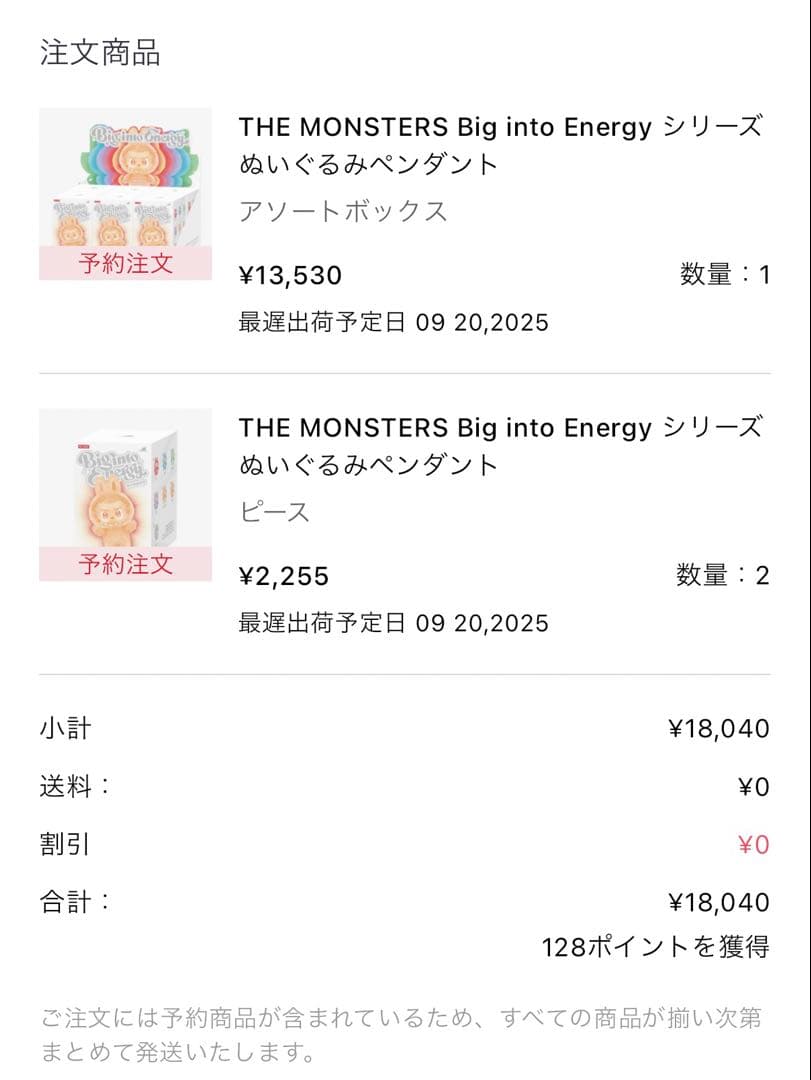Click the 注文商品 section heading
Image resolution: width=811 pixels, height=1080 pixels.
(100, 53)
